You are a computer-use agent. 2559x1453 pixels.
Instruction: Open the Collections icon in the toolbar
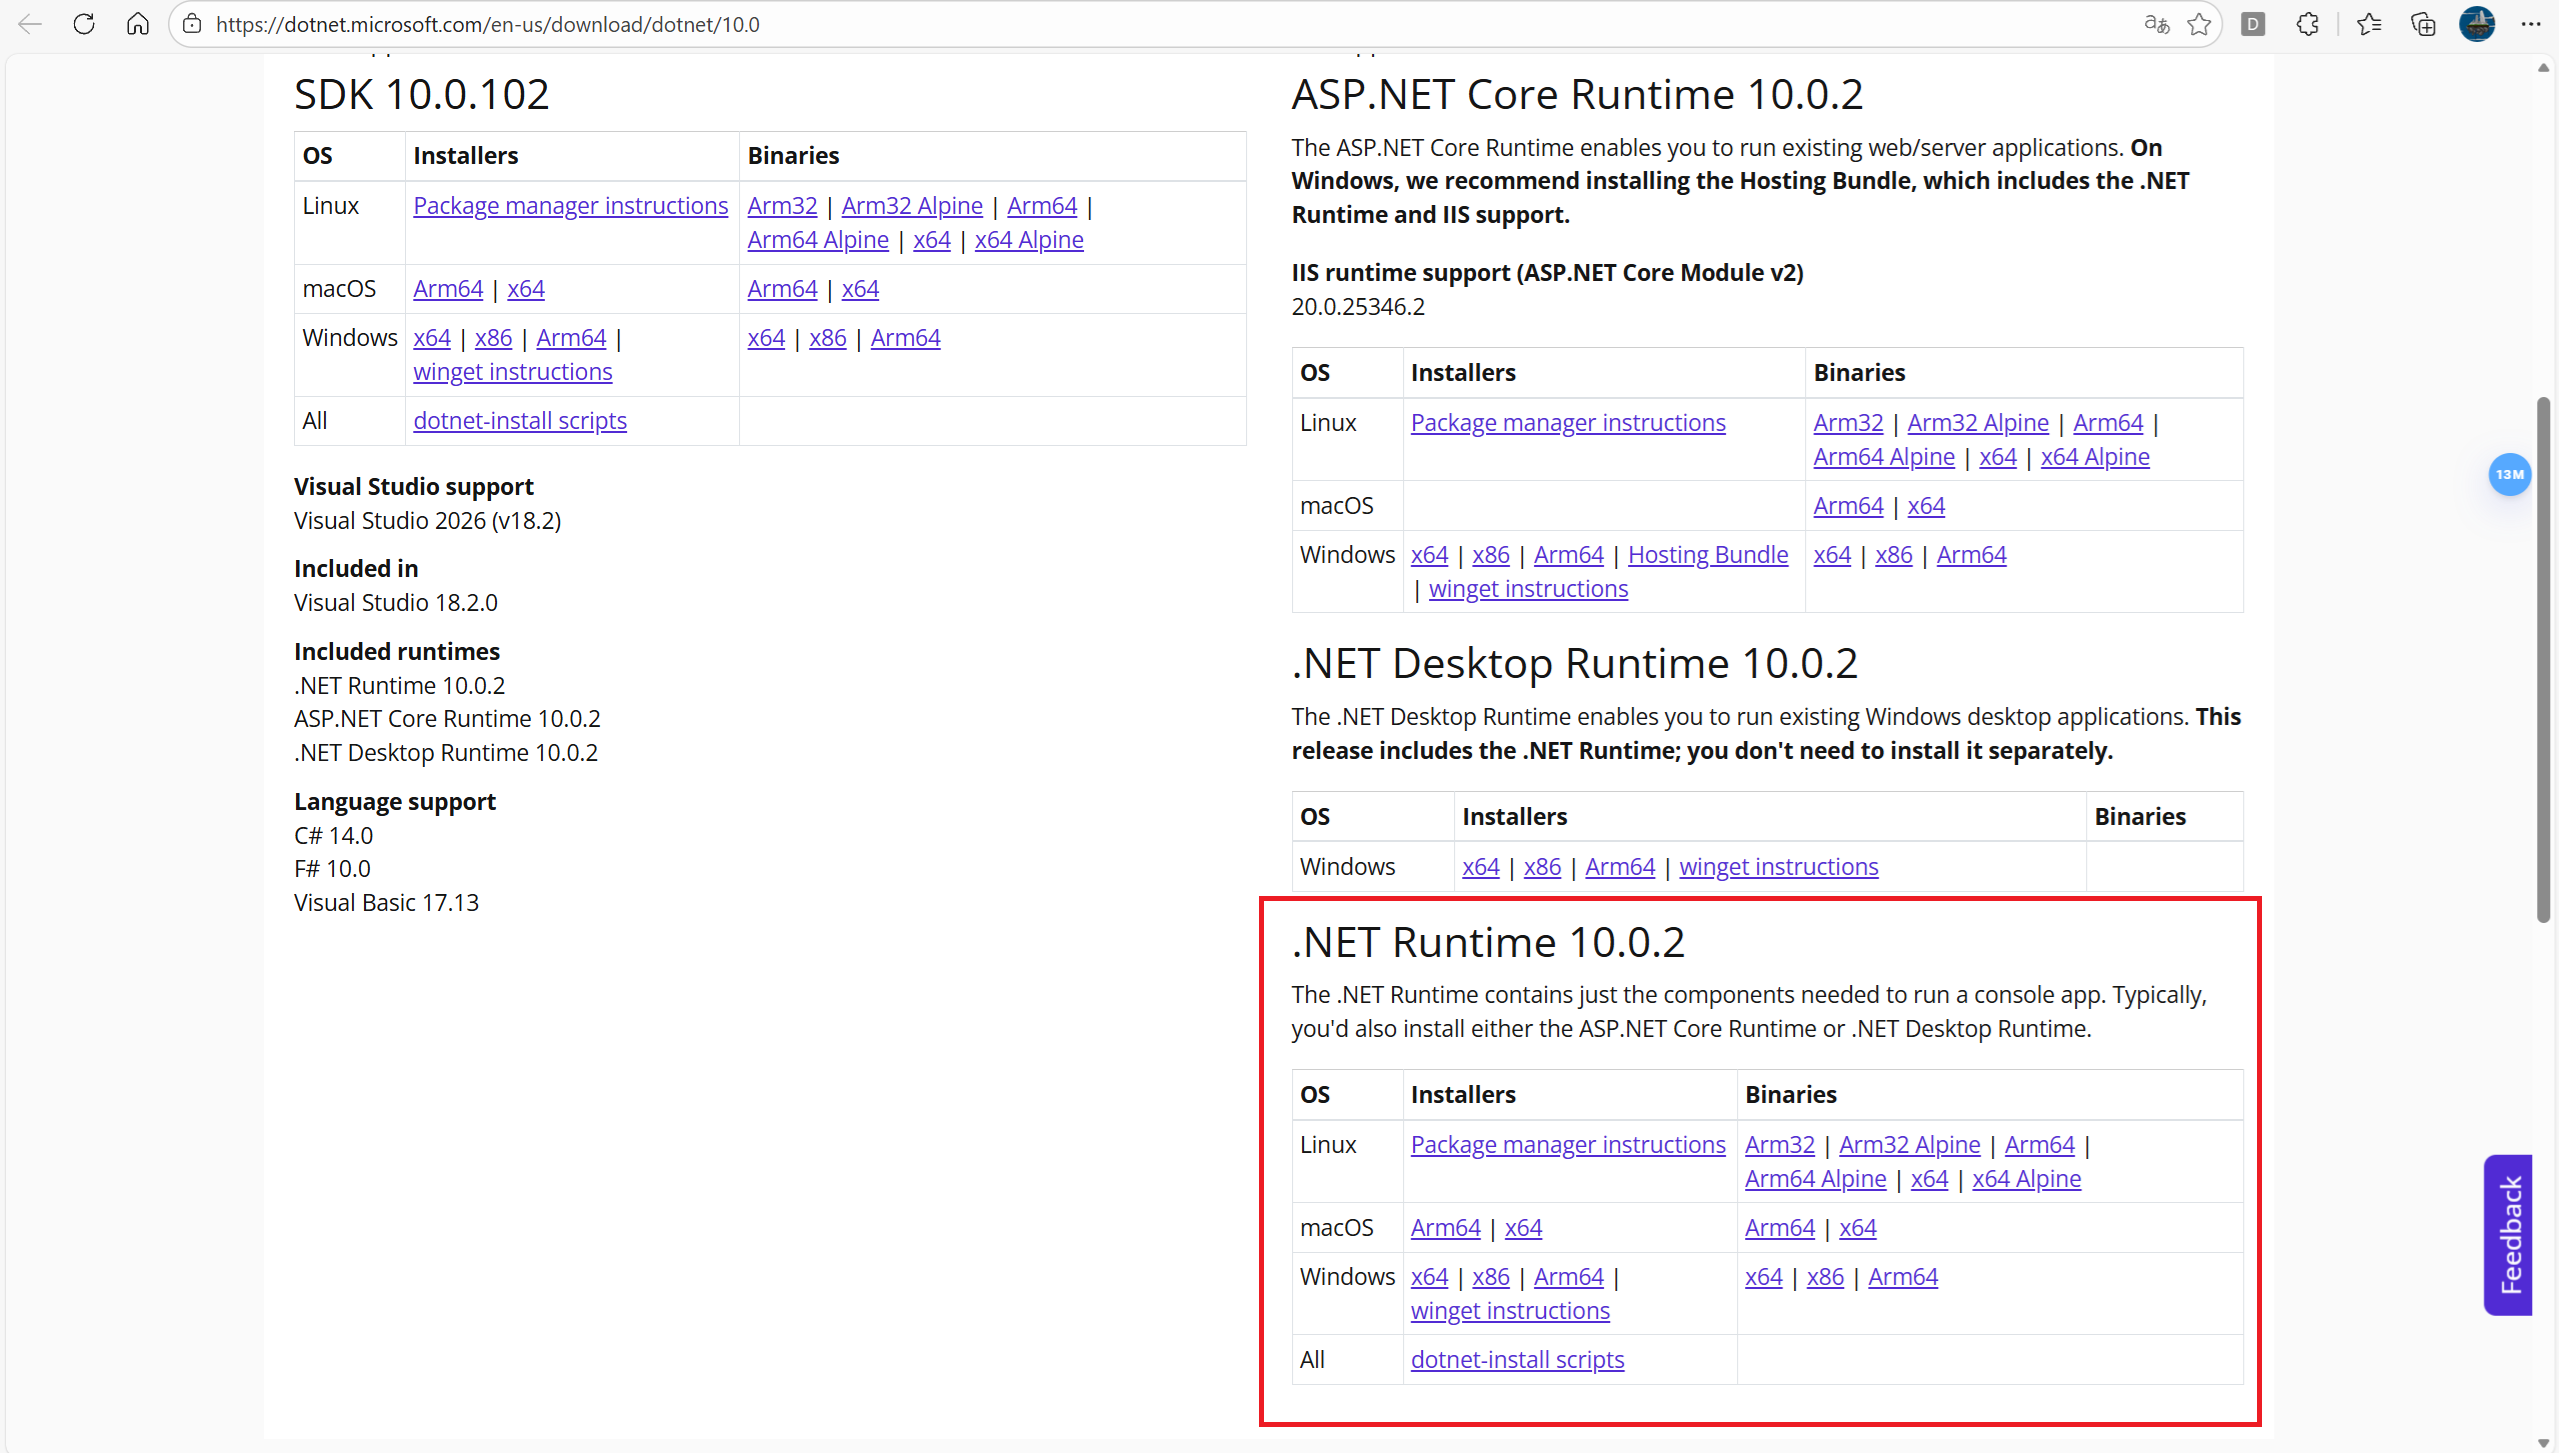2423,24
